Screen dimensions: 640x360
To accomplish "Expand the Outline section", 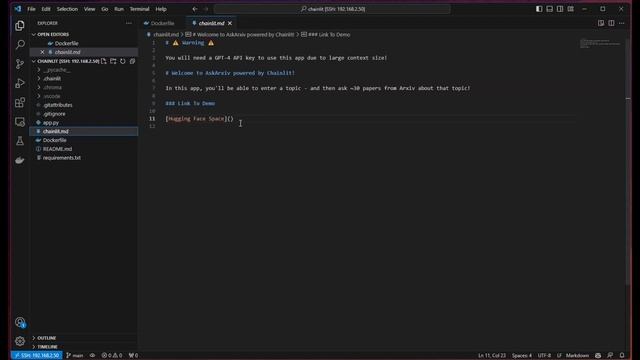I will click(x=47, y=338).
